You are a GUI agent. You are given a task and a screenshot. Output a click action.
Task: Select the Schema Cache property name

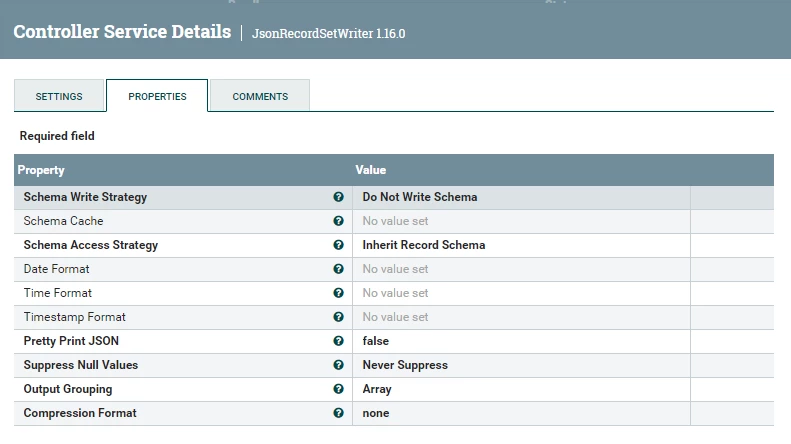coord(63,221)
